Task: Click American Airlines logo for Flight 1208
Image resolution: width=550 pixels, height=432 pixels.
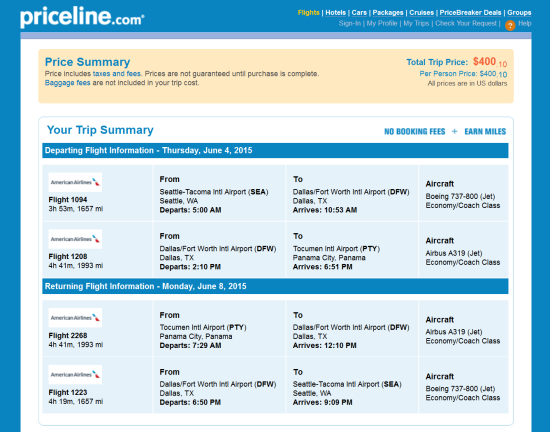Action: (x=75, y=239)
